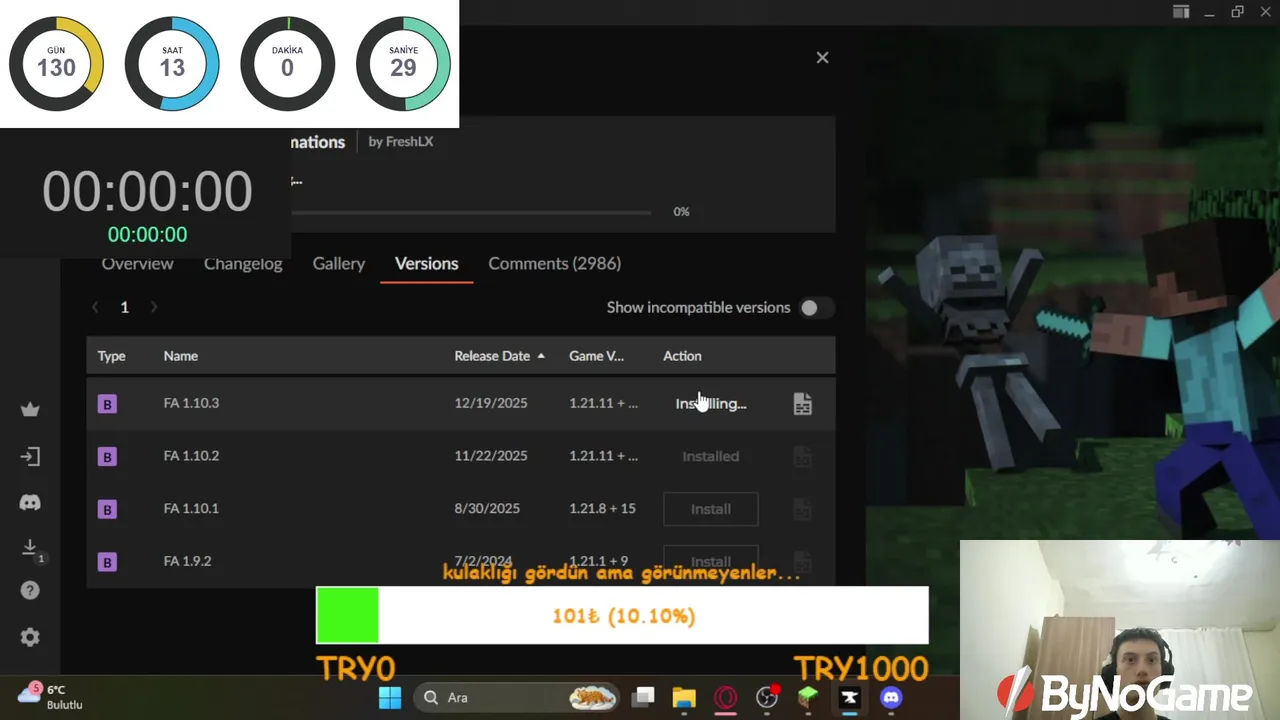Sort by the Game Version column header
Viewport: 1280px width, 720px height.
pyautogui.click(x=596, y=356)
